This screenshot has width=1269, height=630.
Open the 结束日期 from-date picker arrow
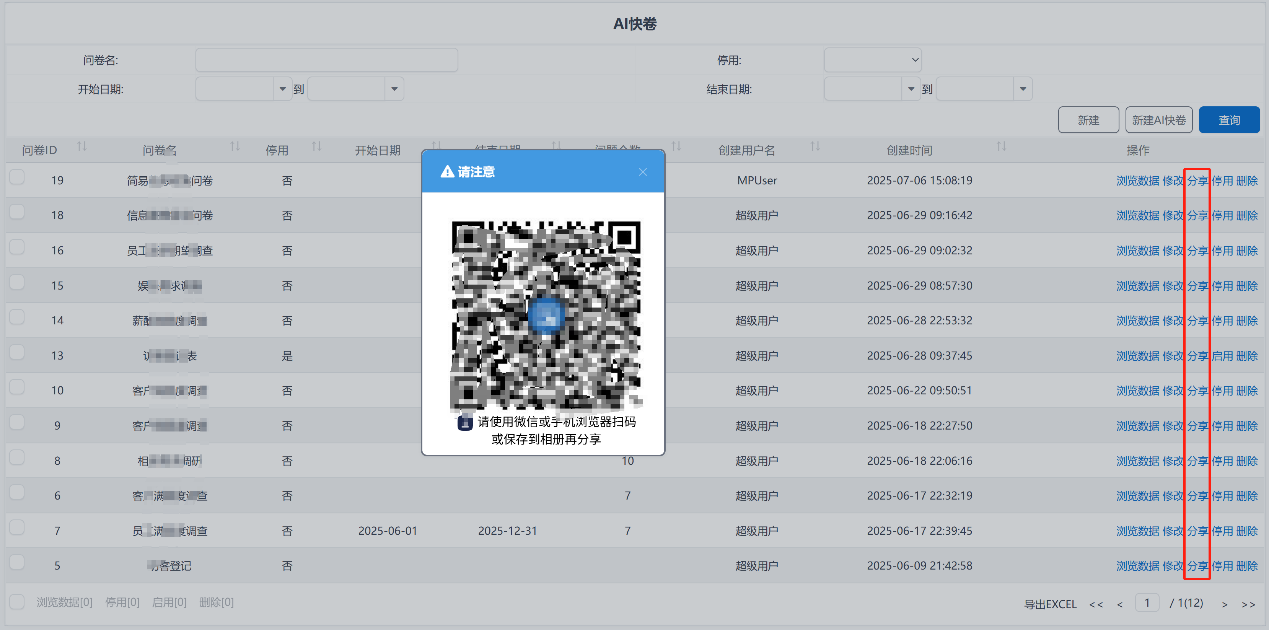pos(911,89)
